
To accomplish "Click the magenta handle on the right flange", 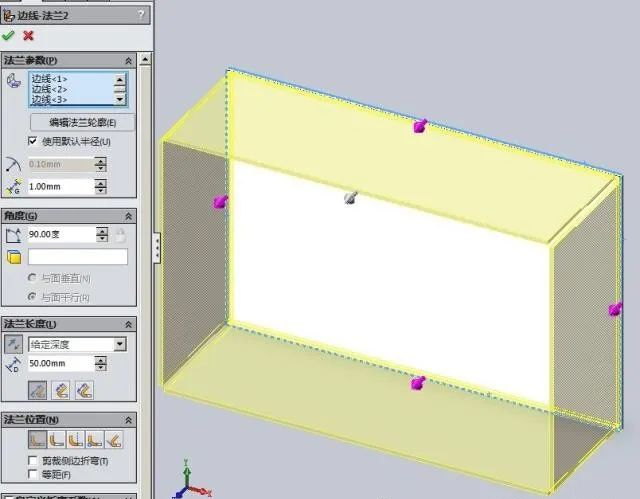I will click(615, 309).
